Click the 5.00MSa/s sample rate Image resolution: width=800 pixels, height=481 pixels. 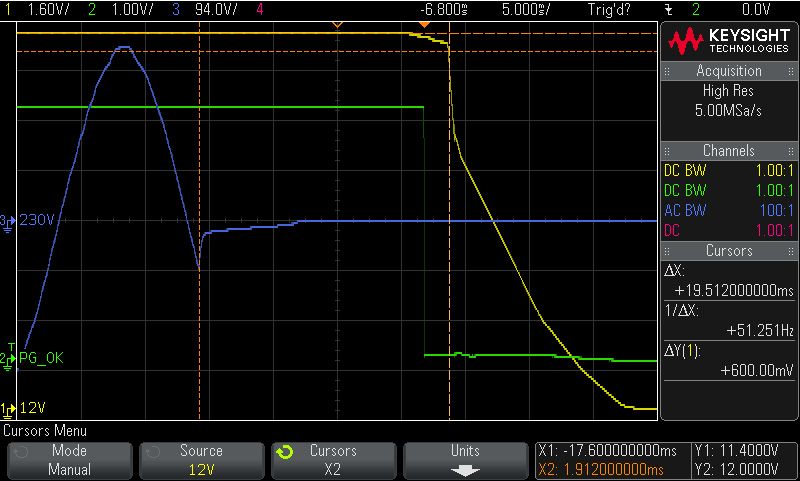(x=728, y=110)
